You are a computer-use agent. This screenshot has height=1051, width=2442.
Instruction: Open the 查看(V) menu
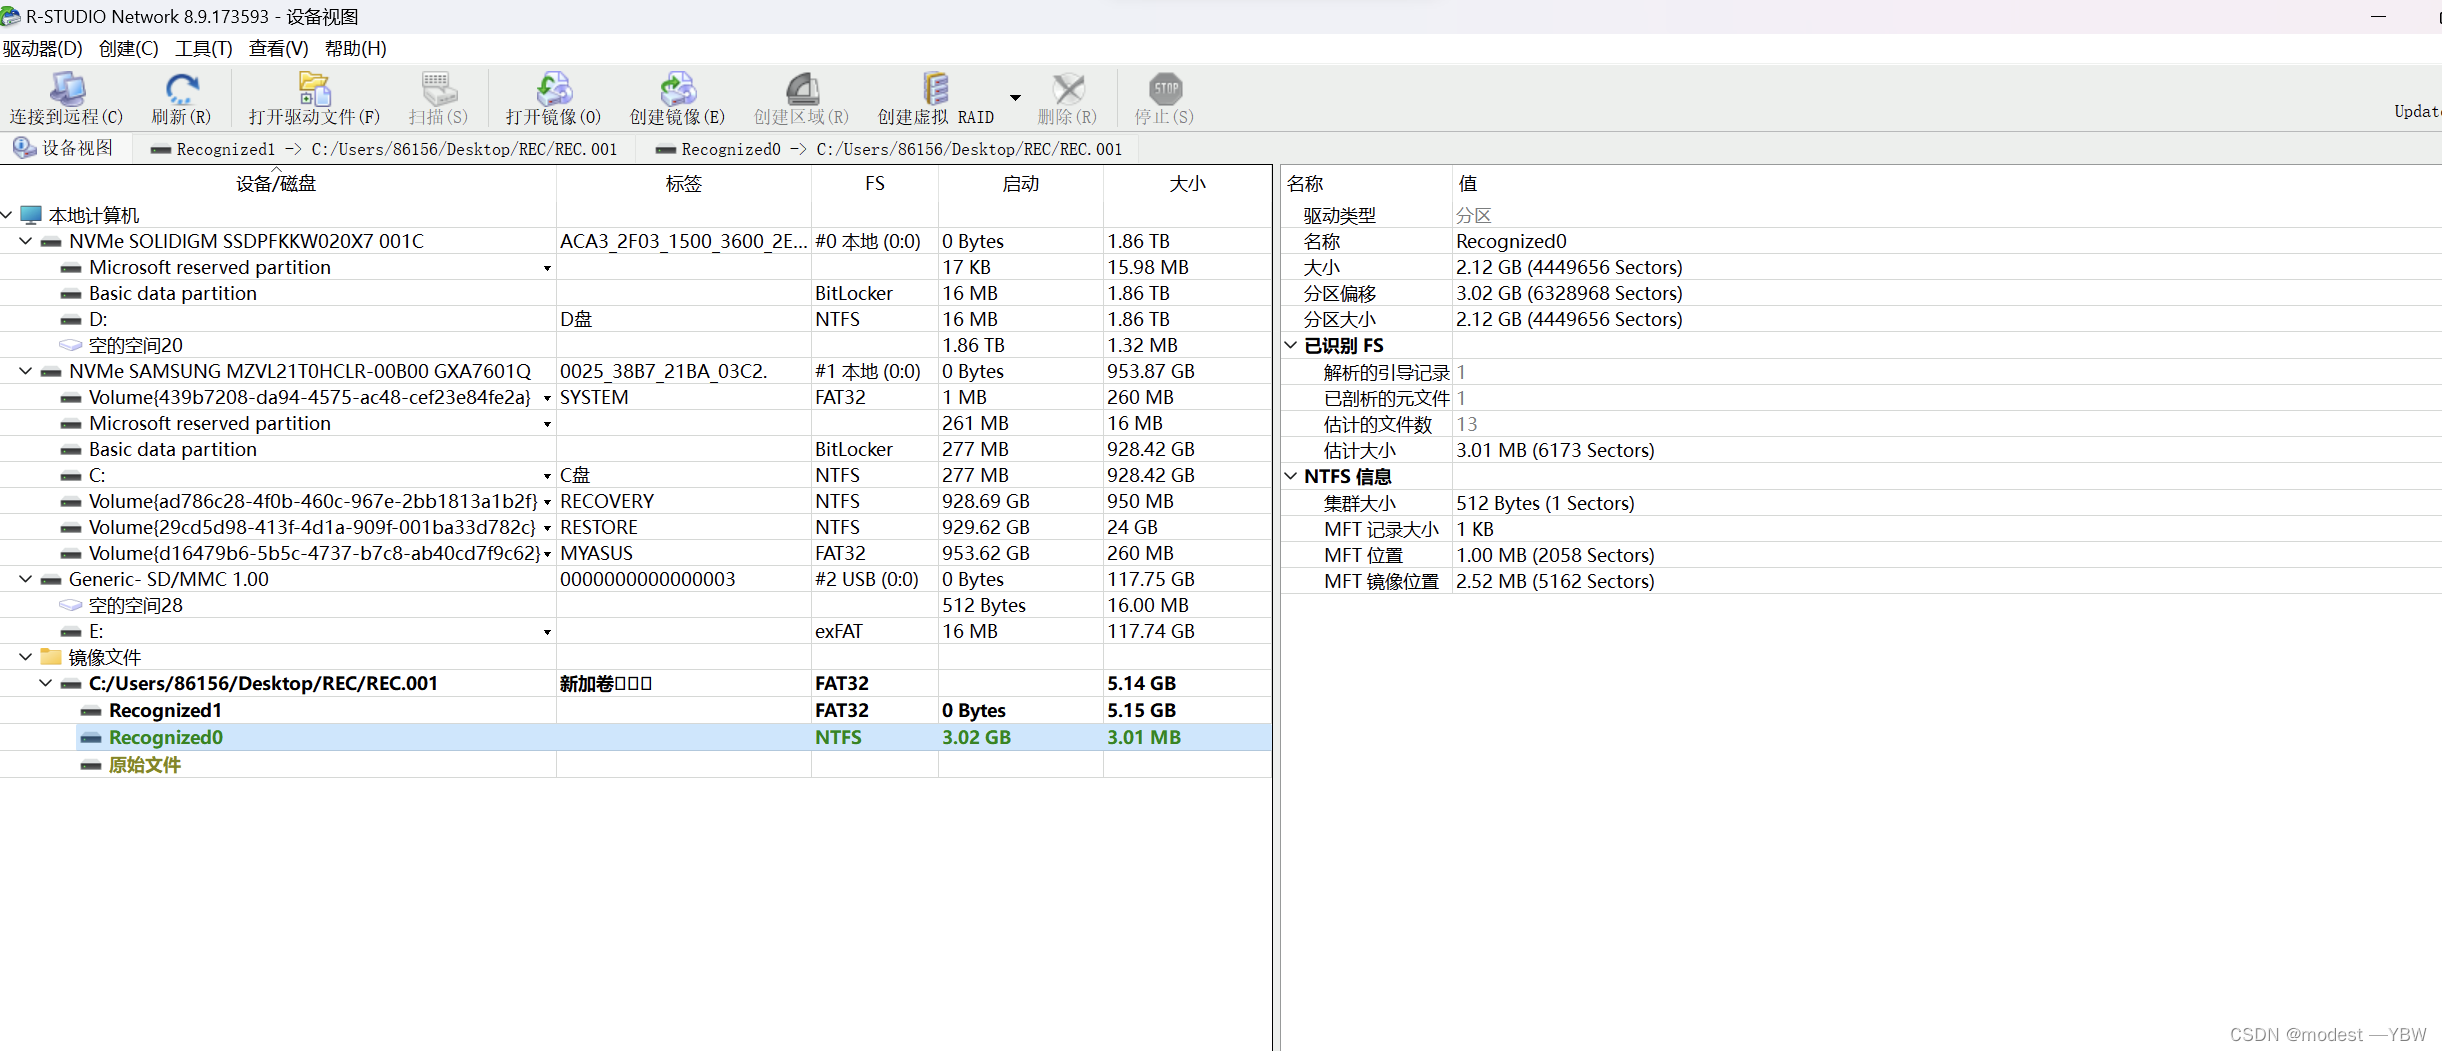coord(279,48)
